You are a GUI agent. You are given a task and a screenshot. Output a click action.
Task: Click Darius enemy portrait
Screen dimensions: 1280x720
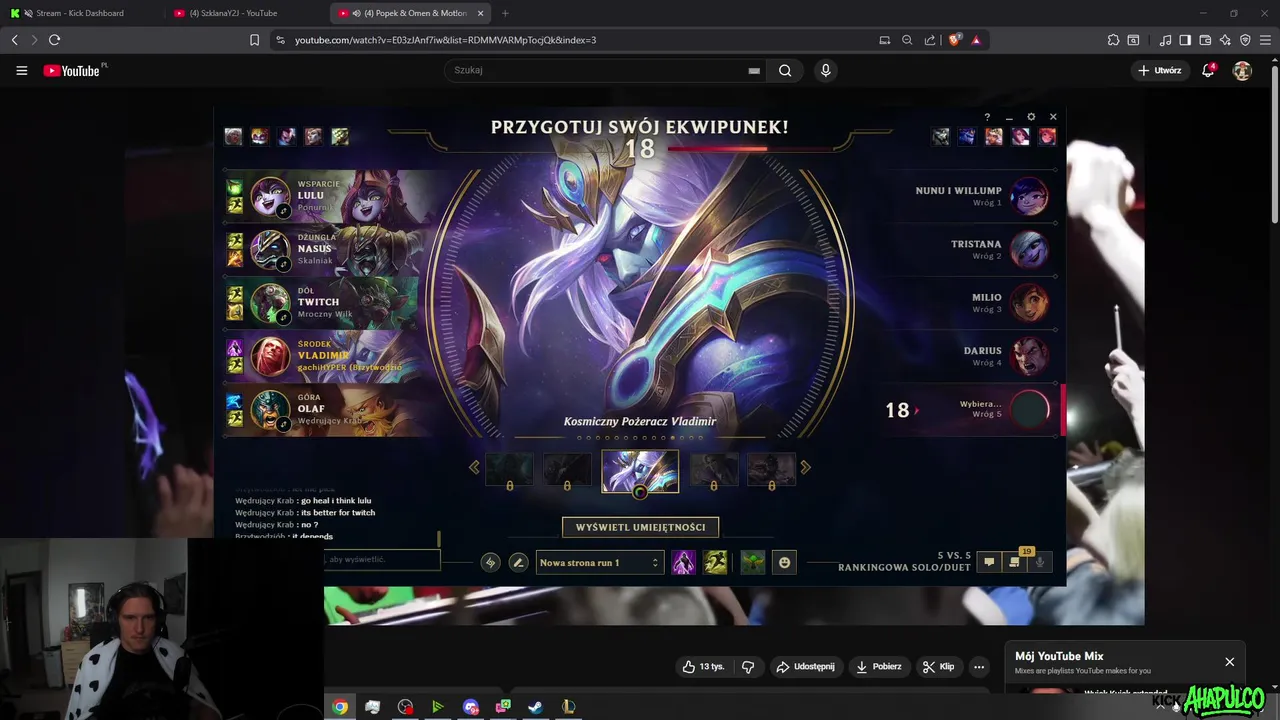coord(1029,356)
